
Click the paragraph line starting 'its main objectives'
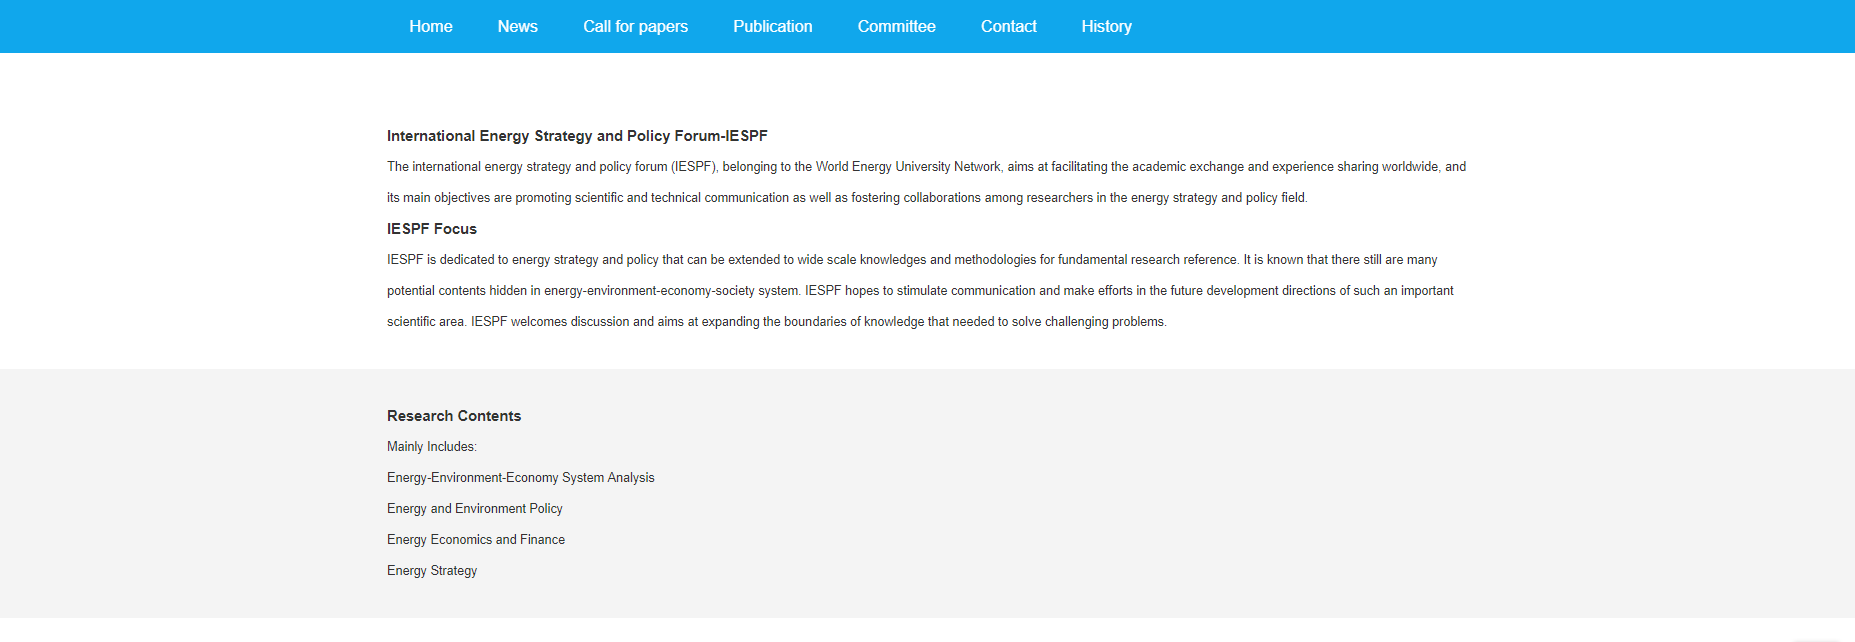pyautogui.click(x=846, y=198)
